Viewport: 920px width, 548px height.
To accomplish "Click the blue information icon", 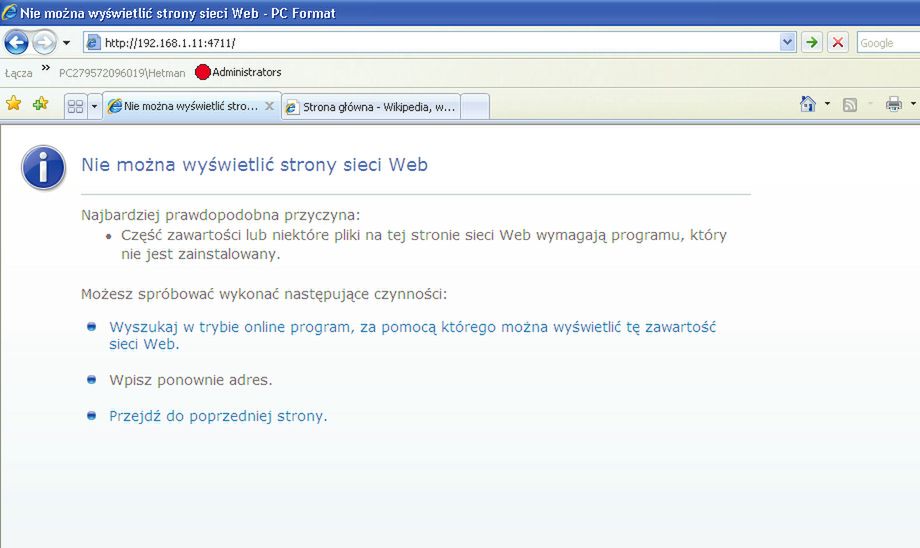I will [43, 168].
